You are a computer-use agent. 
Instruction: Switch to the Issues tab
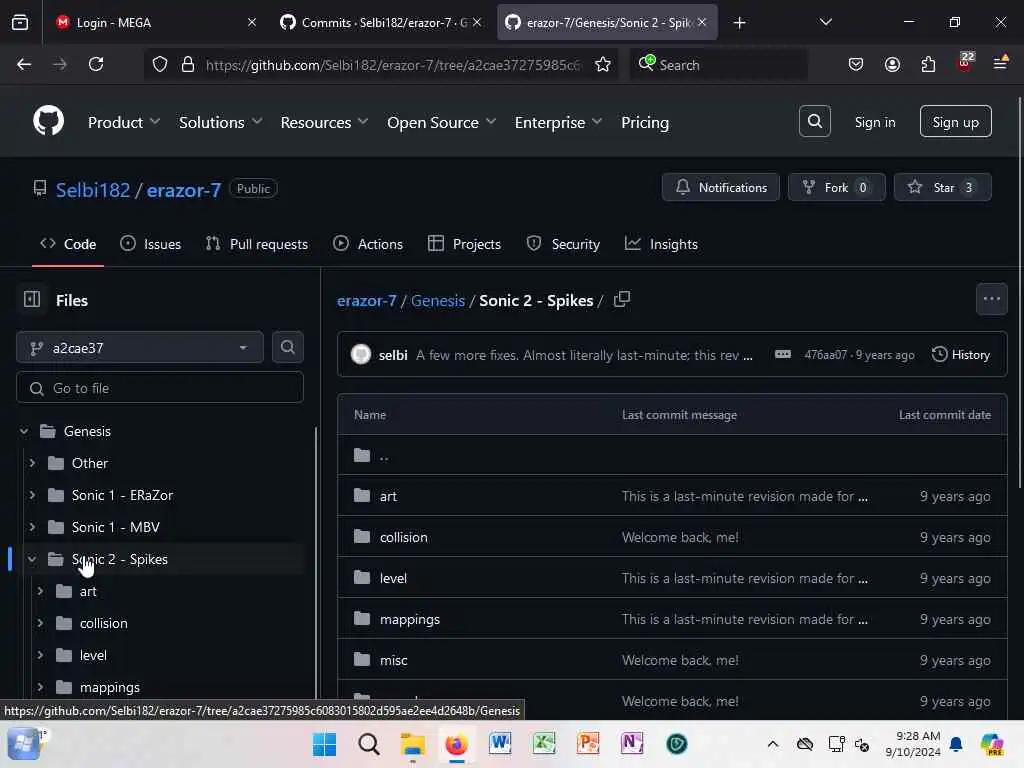(151, 244)
